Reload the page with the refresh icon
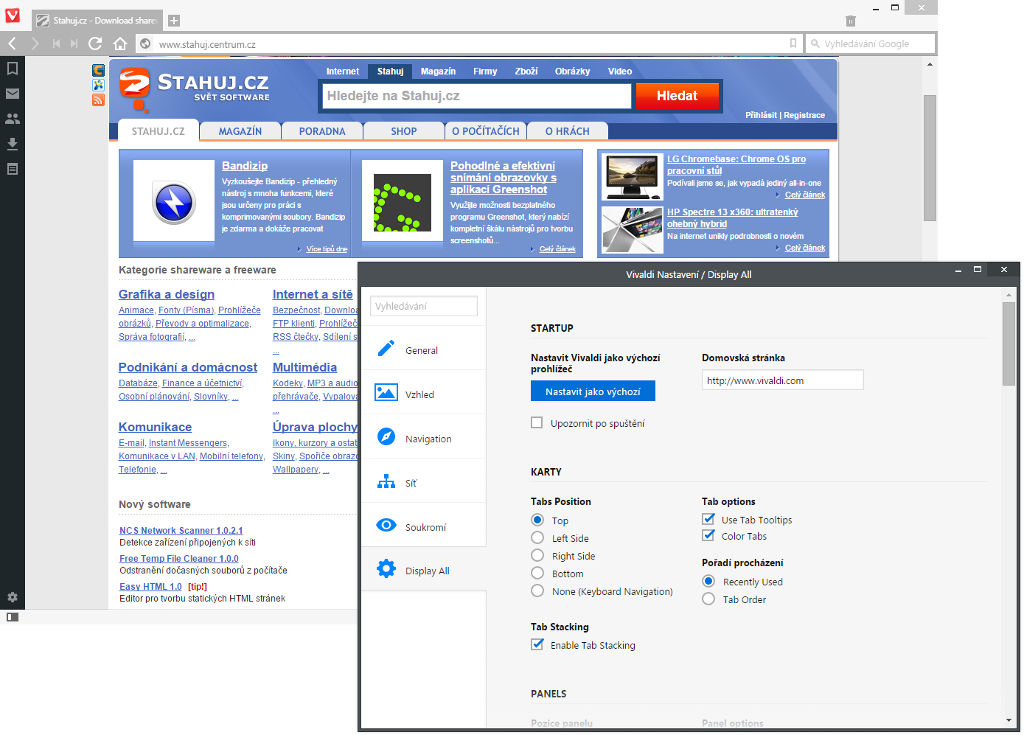Screen dimensions: 1024x735 click(x=95, y=44)
